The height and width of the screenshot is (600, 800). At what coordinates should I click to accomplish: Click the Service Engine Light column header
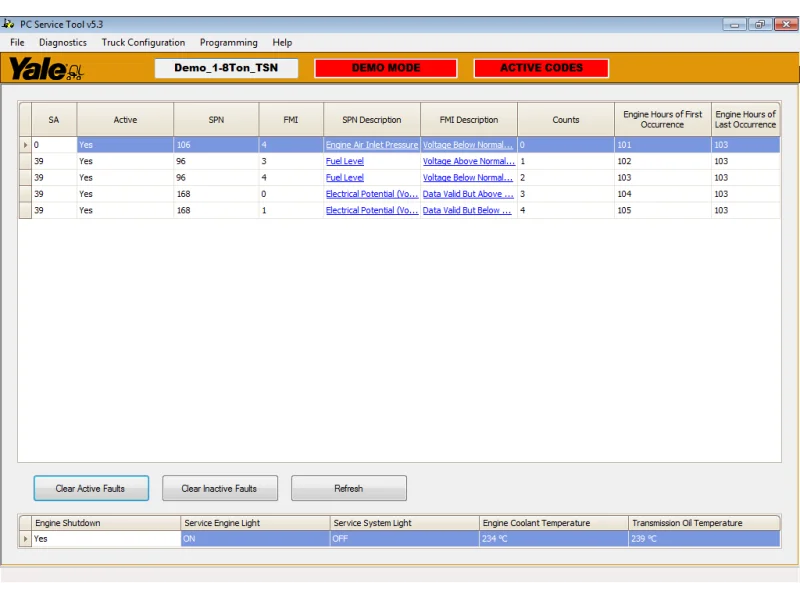(255, 523)
